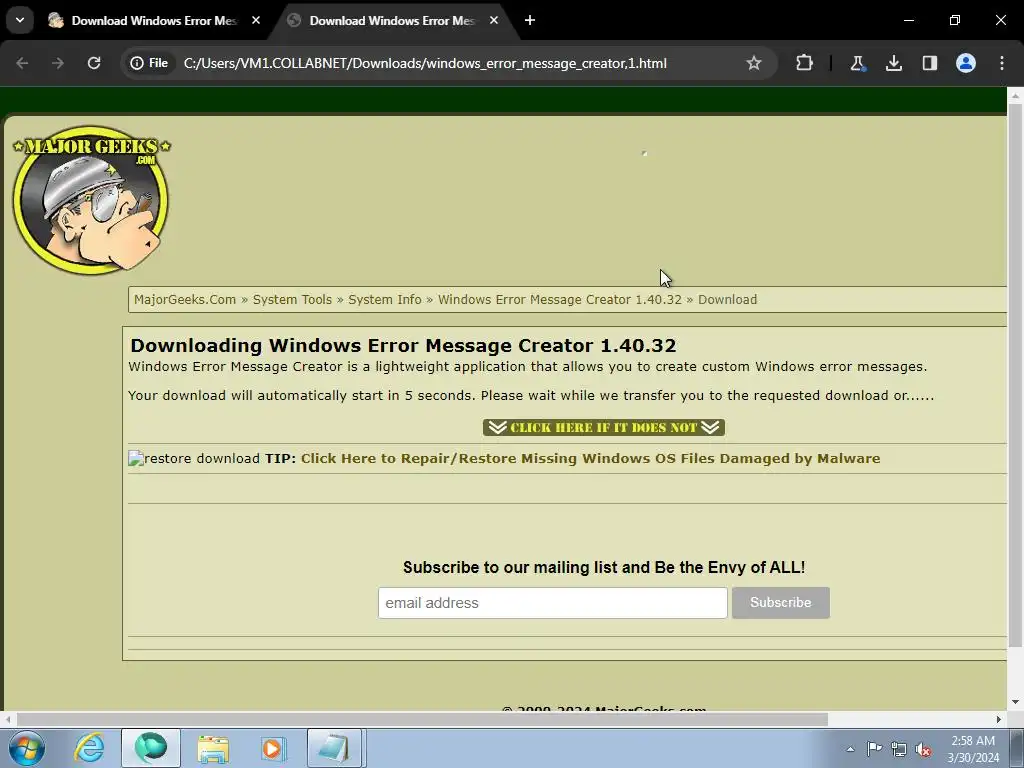Screen dimensions: 1024x768
Task: Select the second Download Windows Error Mes tab
Action: (x=392, y=20)
